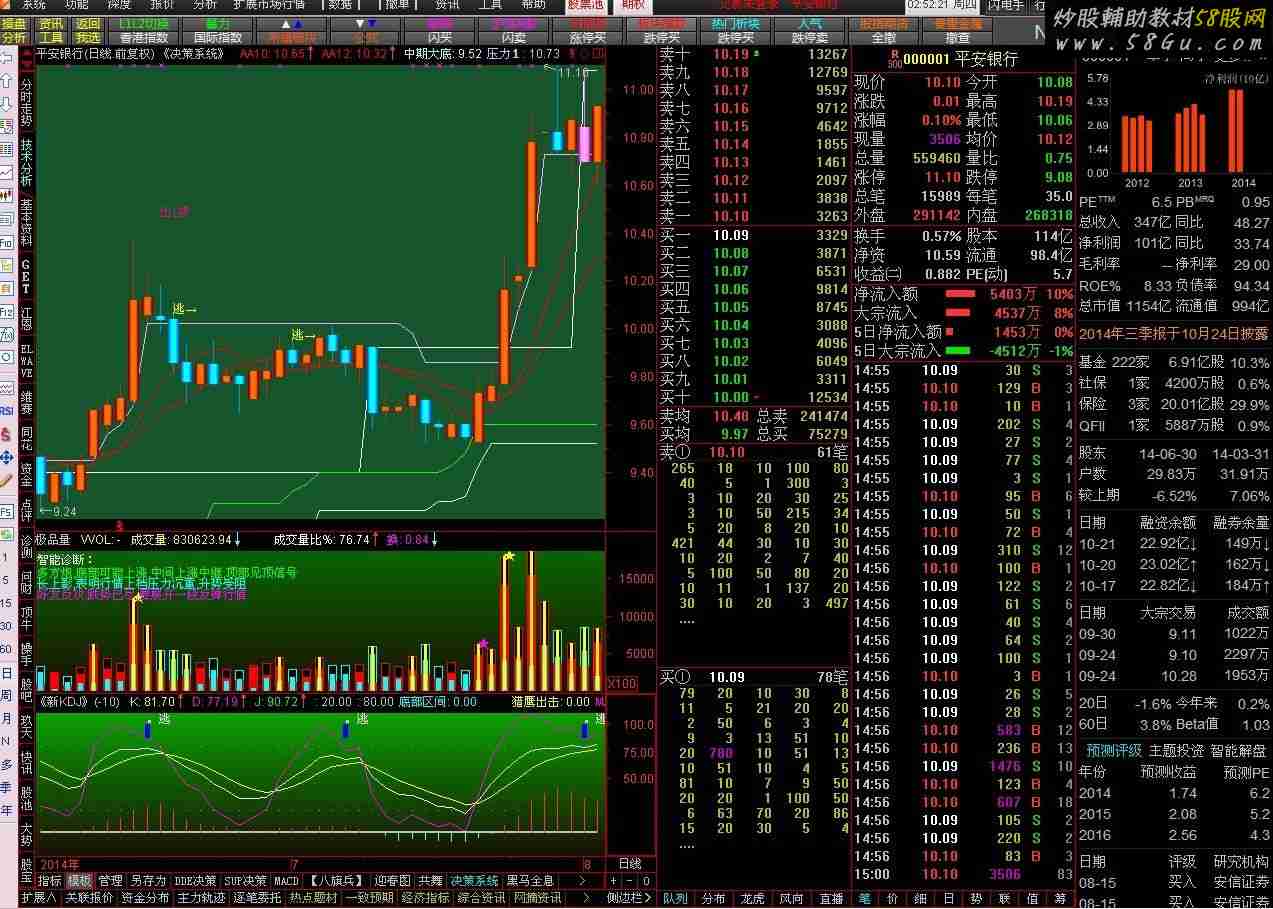This screenshot has height=909, width=1273.
Task: Switch chart to 30-minute period
Action: click(x=6, y=626)
